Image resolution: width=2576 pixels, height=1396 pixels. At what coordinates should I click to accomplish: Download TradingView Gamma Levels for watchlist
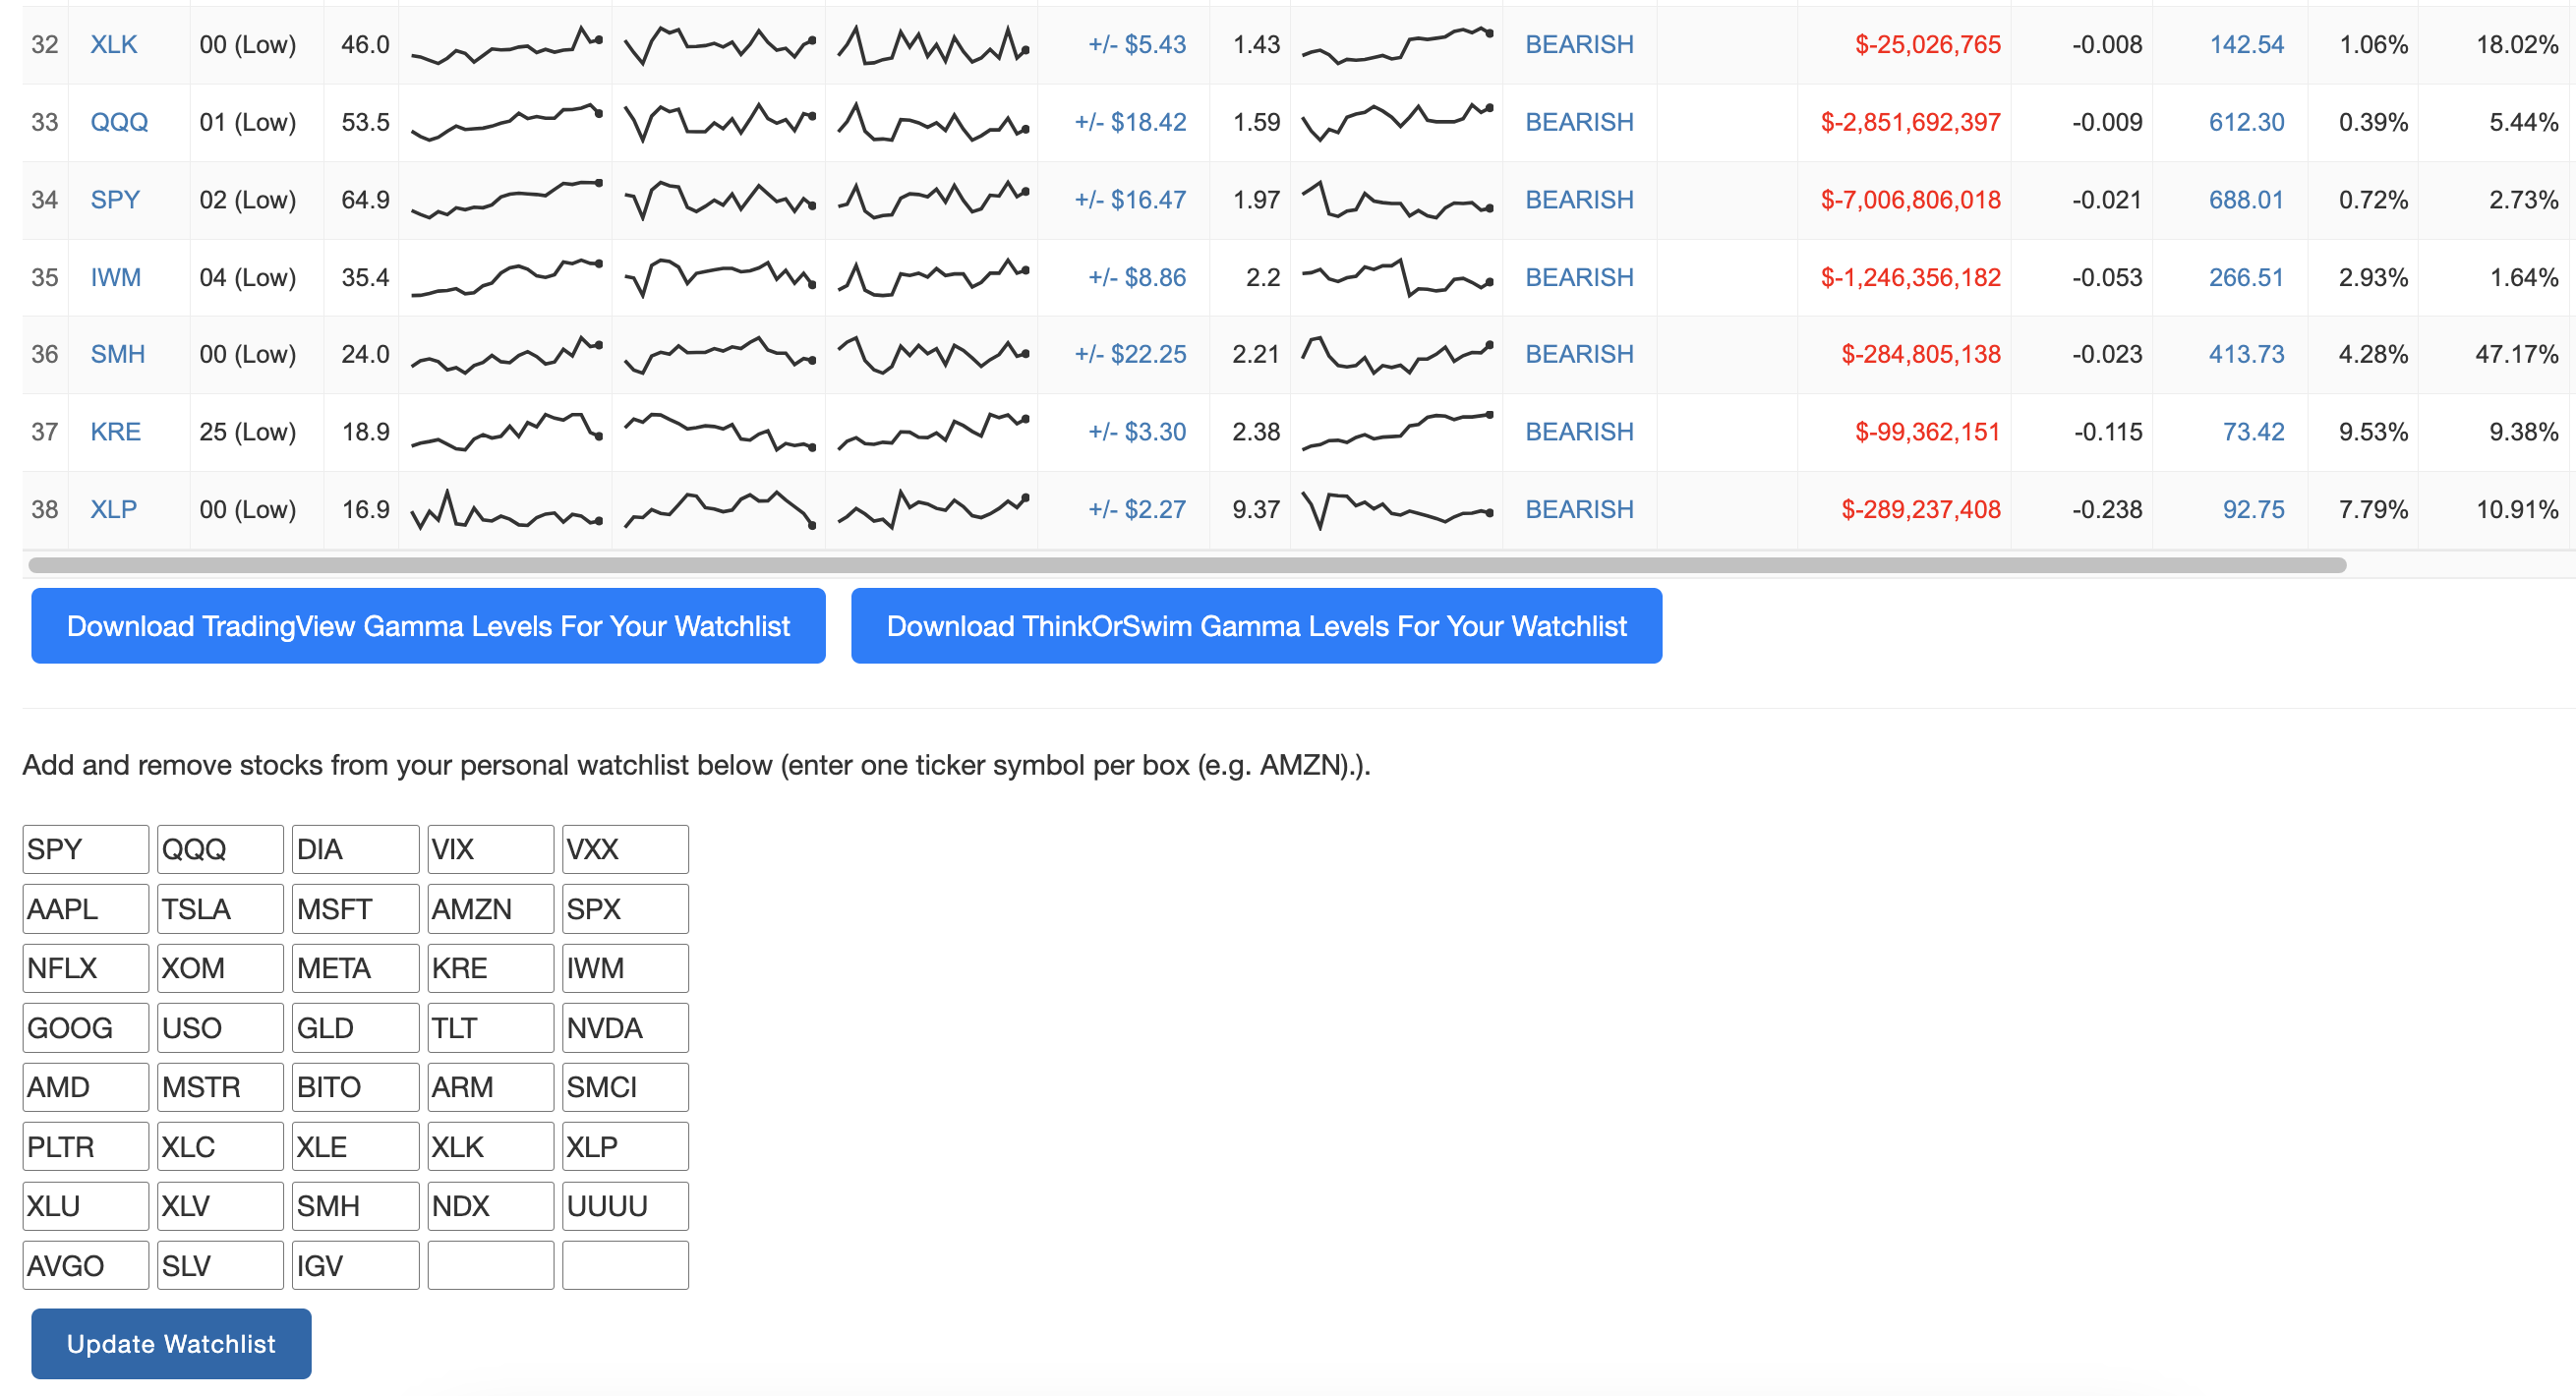point(428,626)
